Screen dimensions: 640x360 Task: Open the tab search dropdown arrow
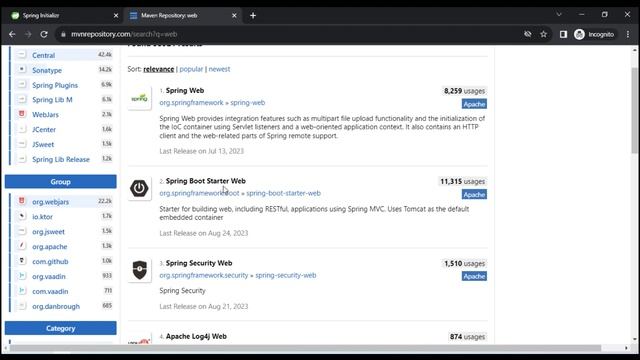pyautogui.click(x=559, y=15)
